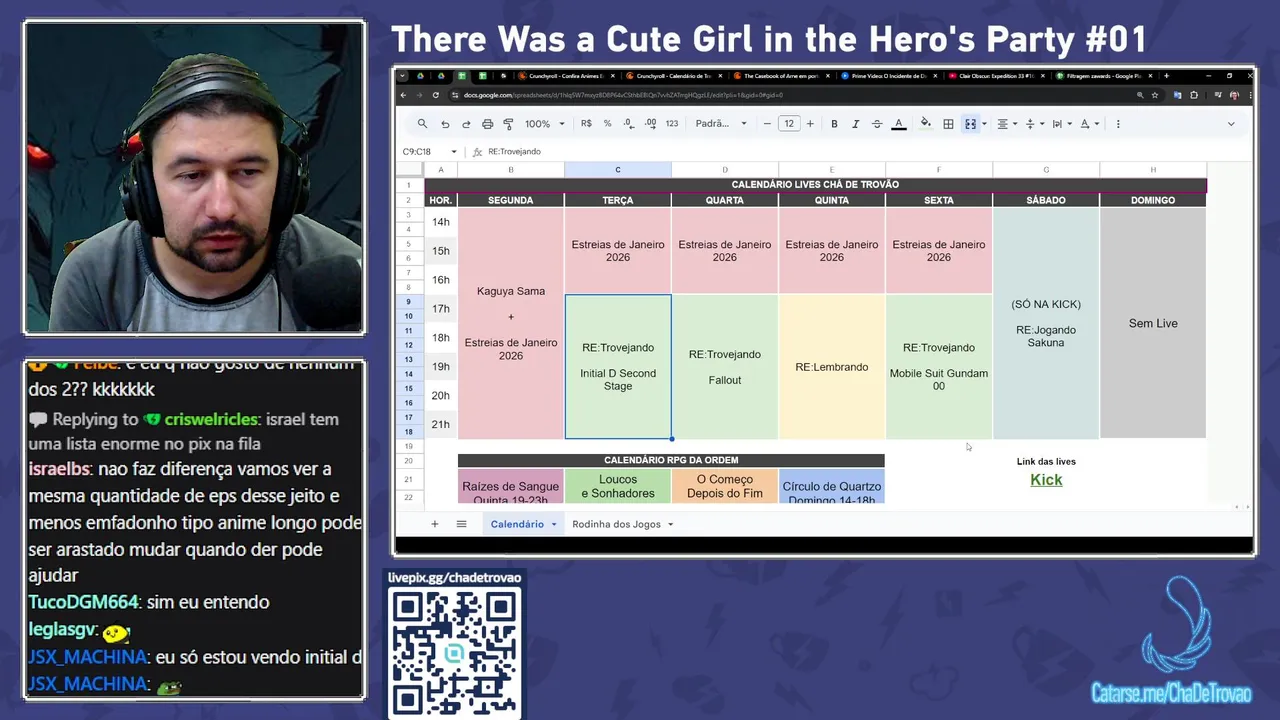
Task: Format the cell as currency R$
Action: click(x=586, y=124)
